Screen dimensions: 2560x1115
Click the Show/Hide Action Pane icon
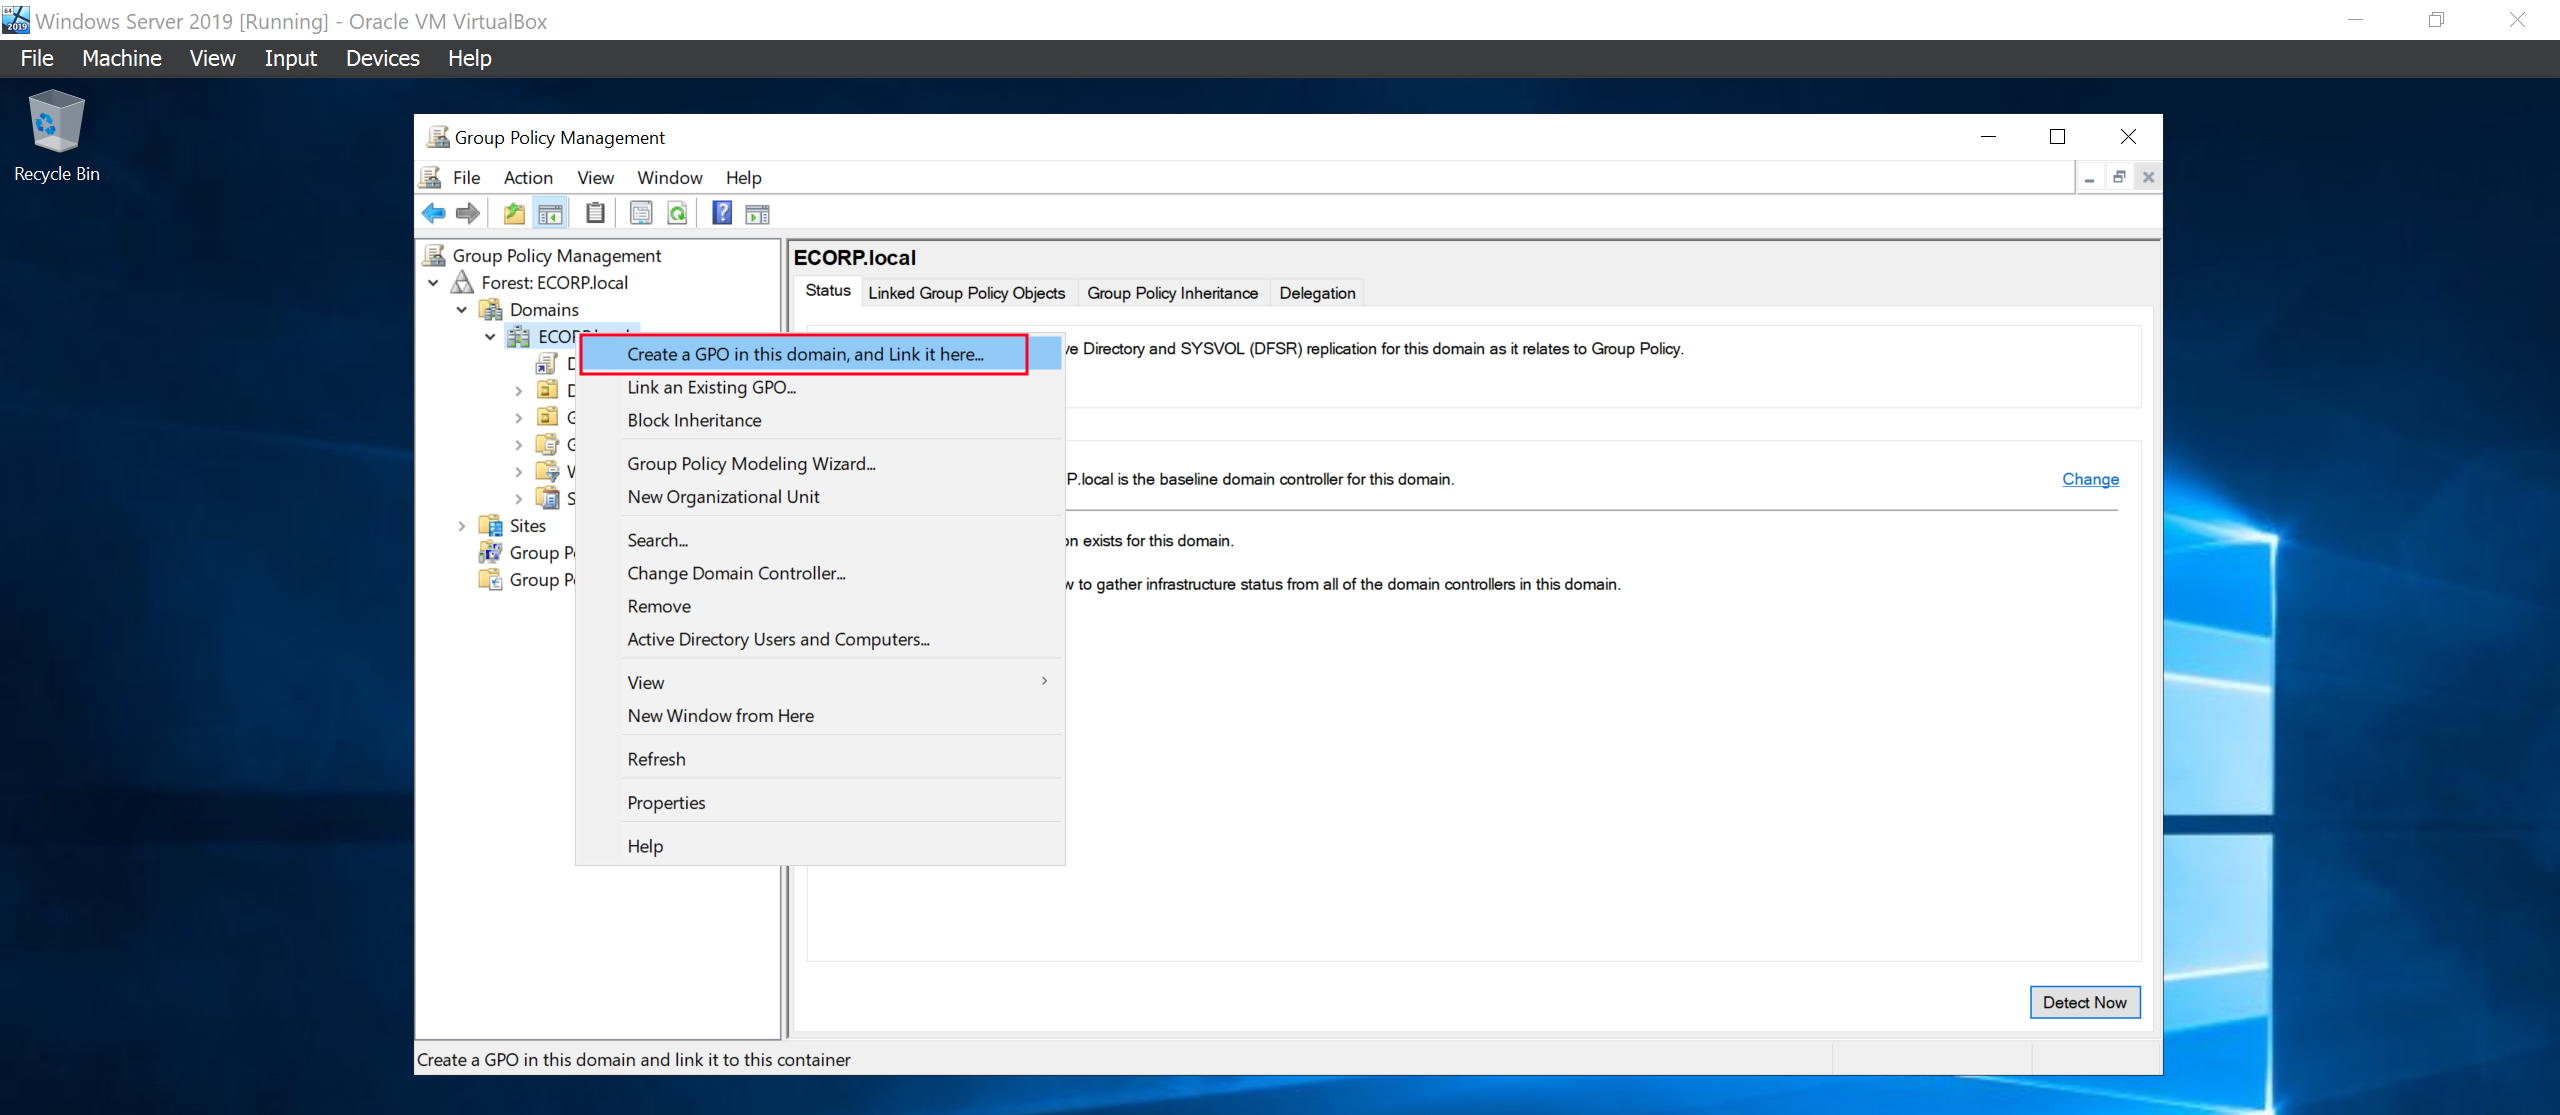758,213
